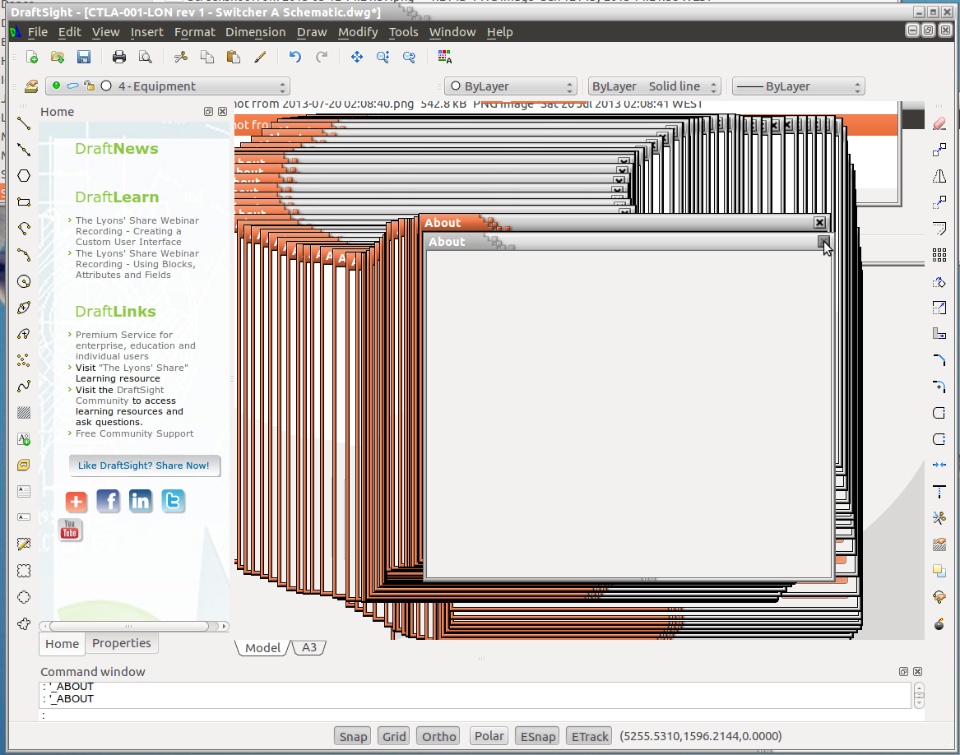The width and height of the screenshot is (960, 755).
Task: Open Lyons' Share Webinar Using Blocks link
Action: click(137, 264)
